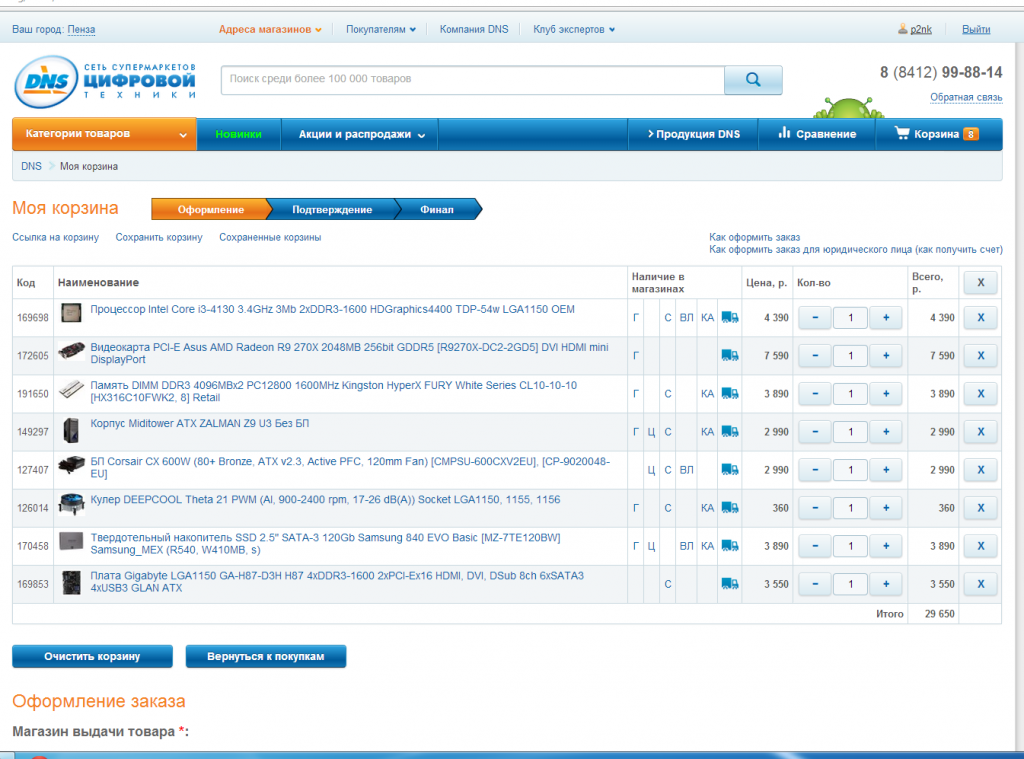Increase quantity of Kingston HyperX memory

coord(885,394)
